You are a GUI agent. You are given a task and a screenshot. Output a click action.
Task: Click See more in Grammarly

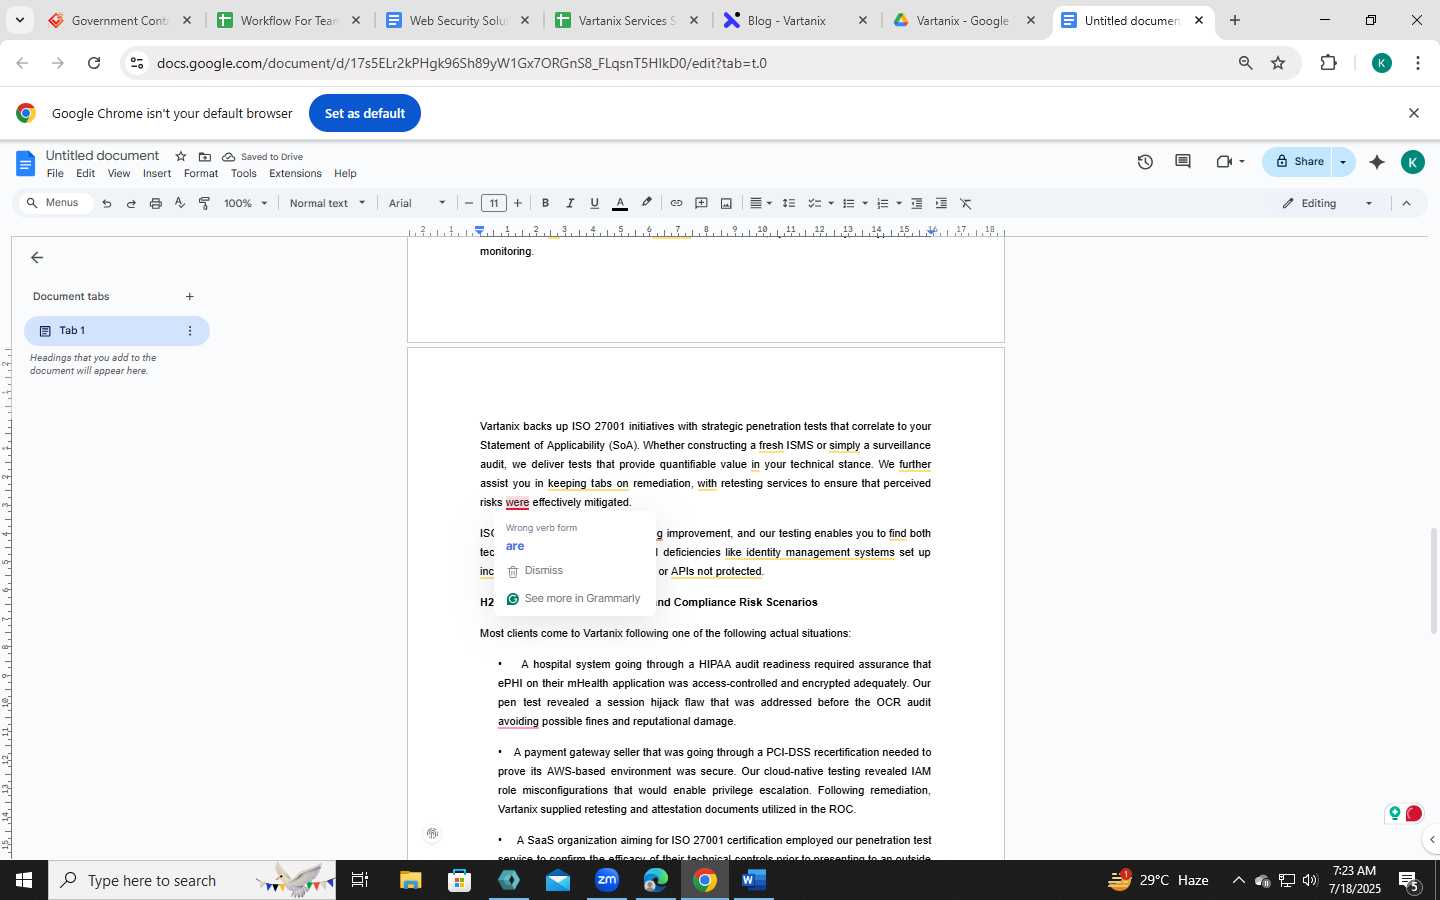573,599
